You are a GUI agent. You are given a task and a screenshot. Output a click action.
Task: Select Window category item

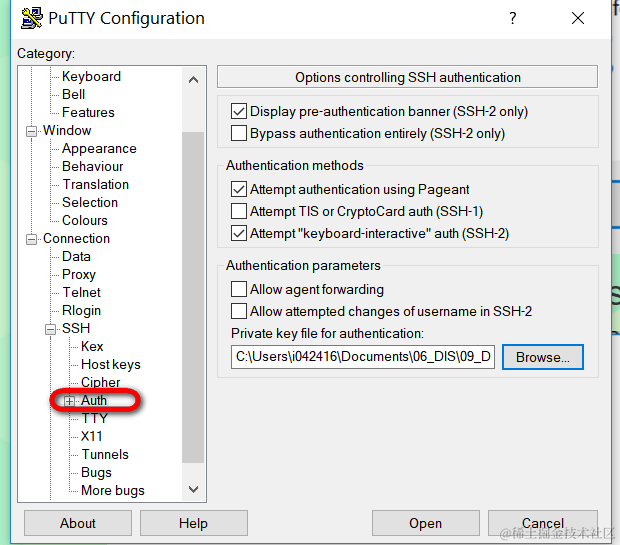tap(67, 131)
